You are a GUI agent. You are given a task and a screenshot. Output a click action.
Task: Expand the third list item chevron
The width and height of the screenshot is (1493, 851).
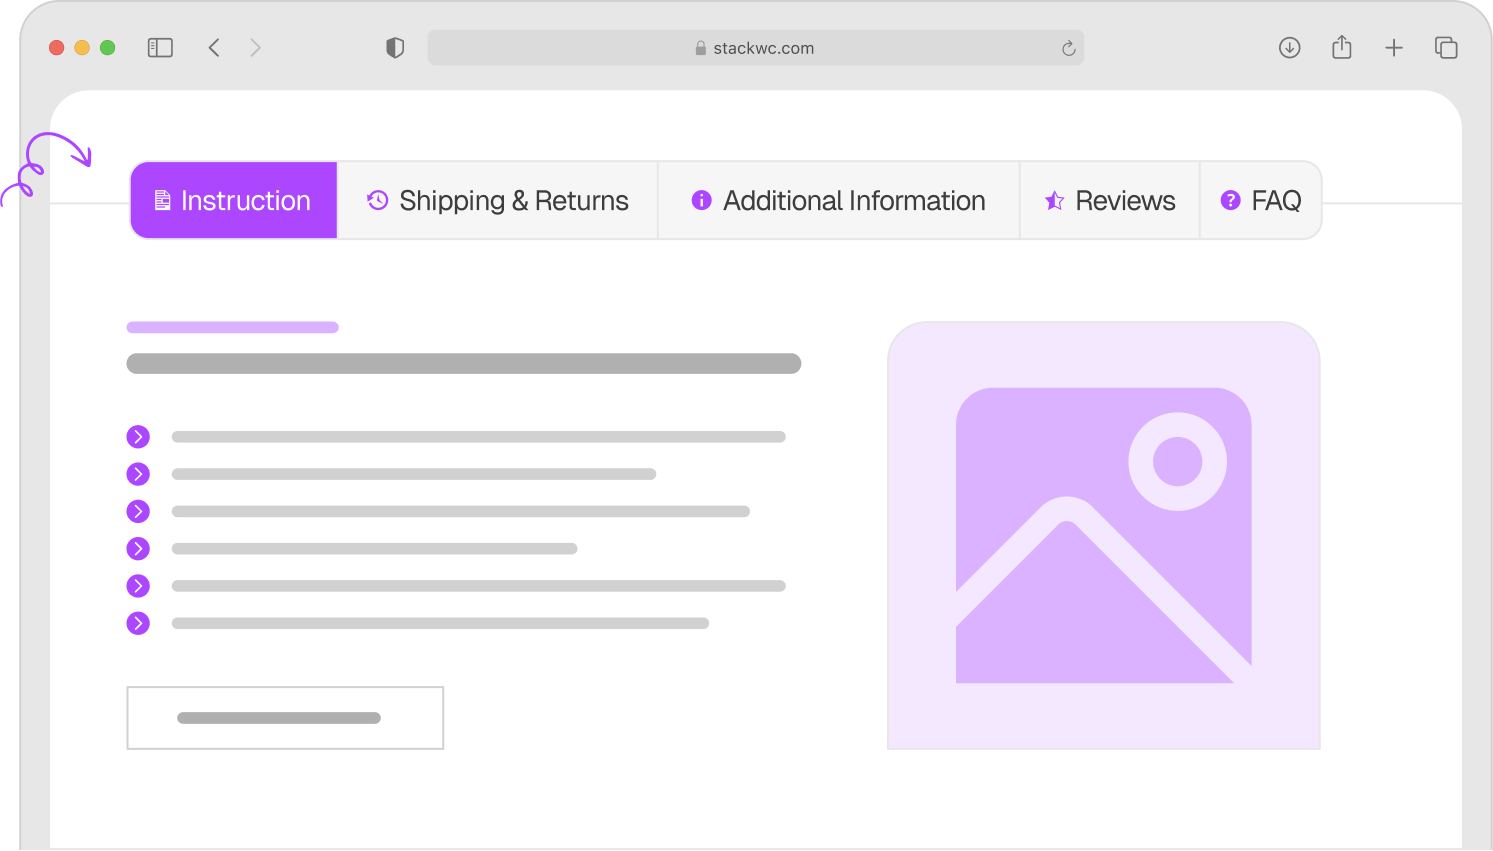[138, 511]
